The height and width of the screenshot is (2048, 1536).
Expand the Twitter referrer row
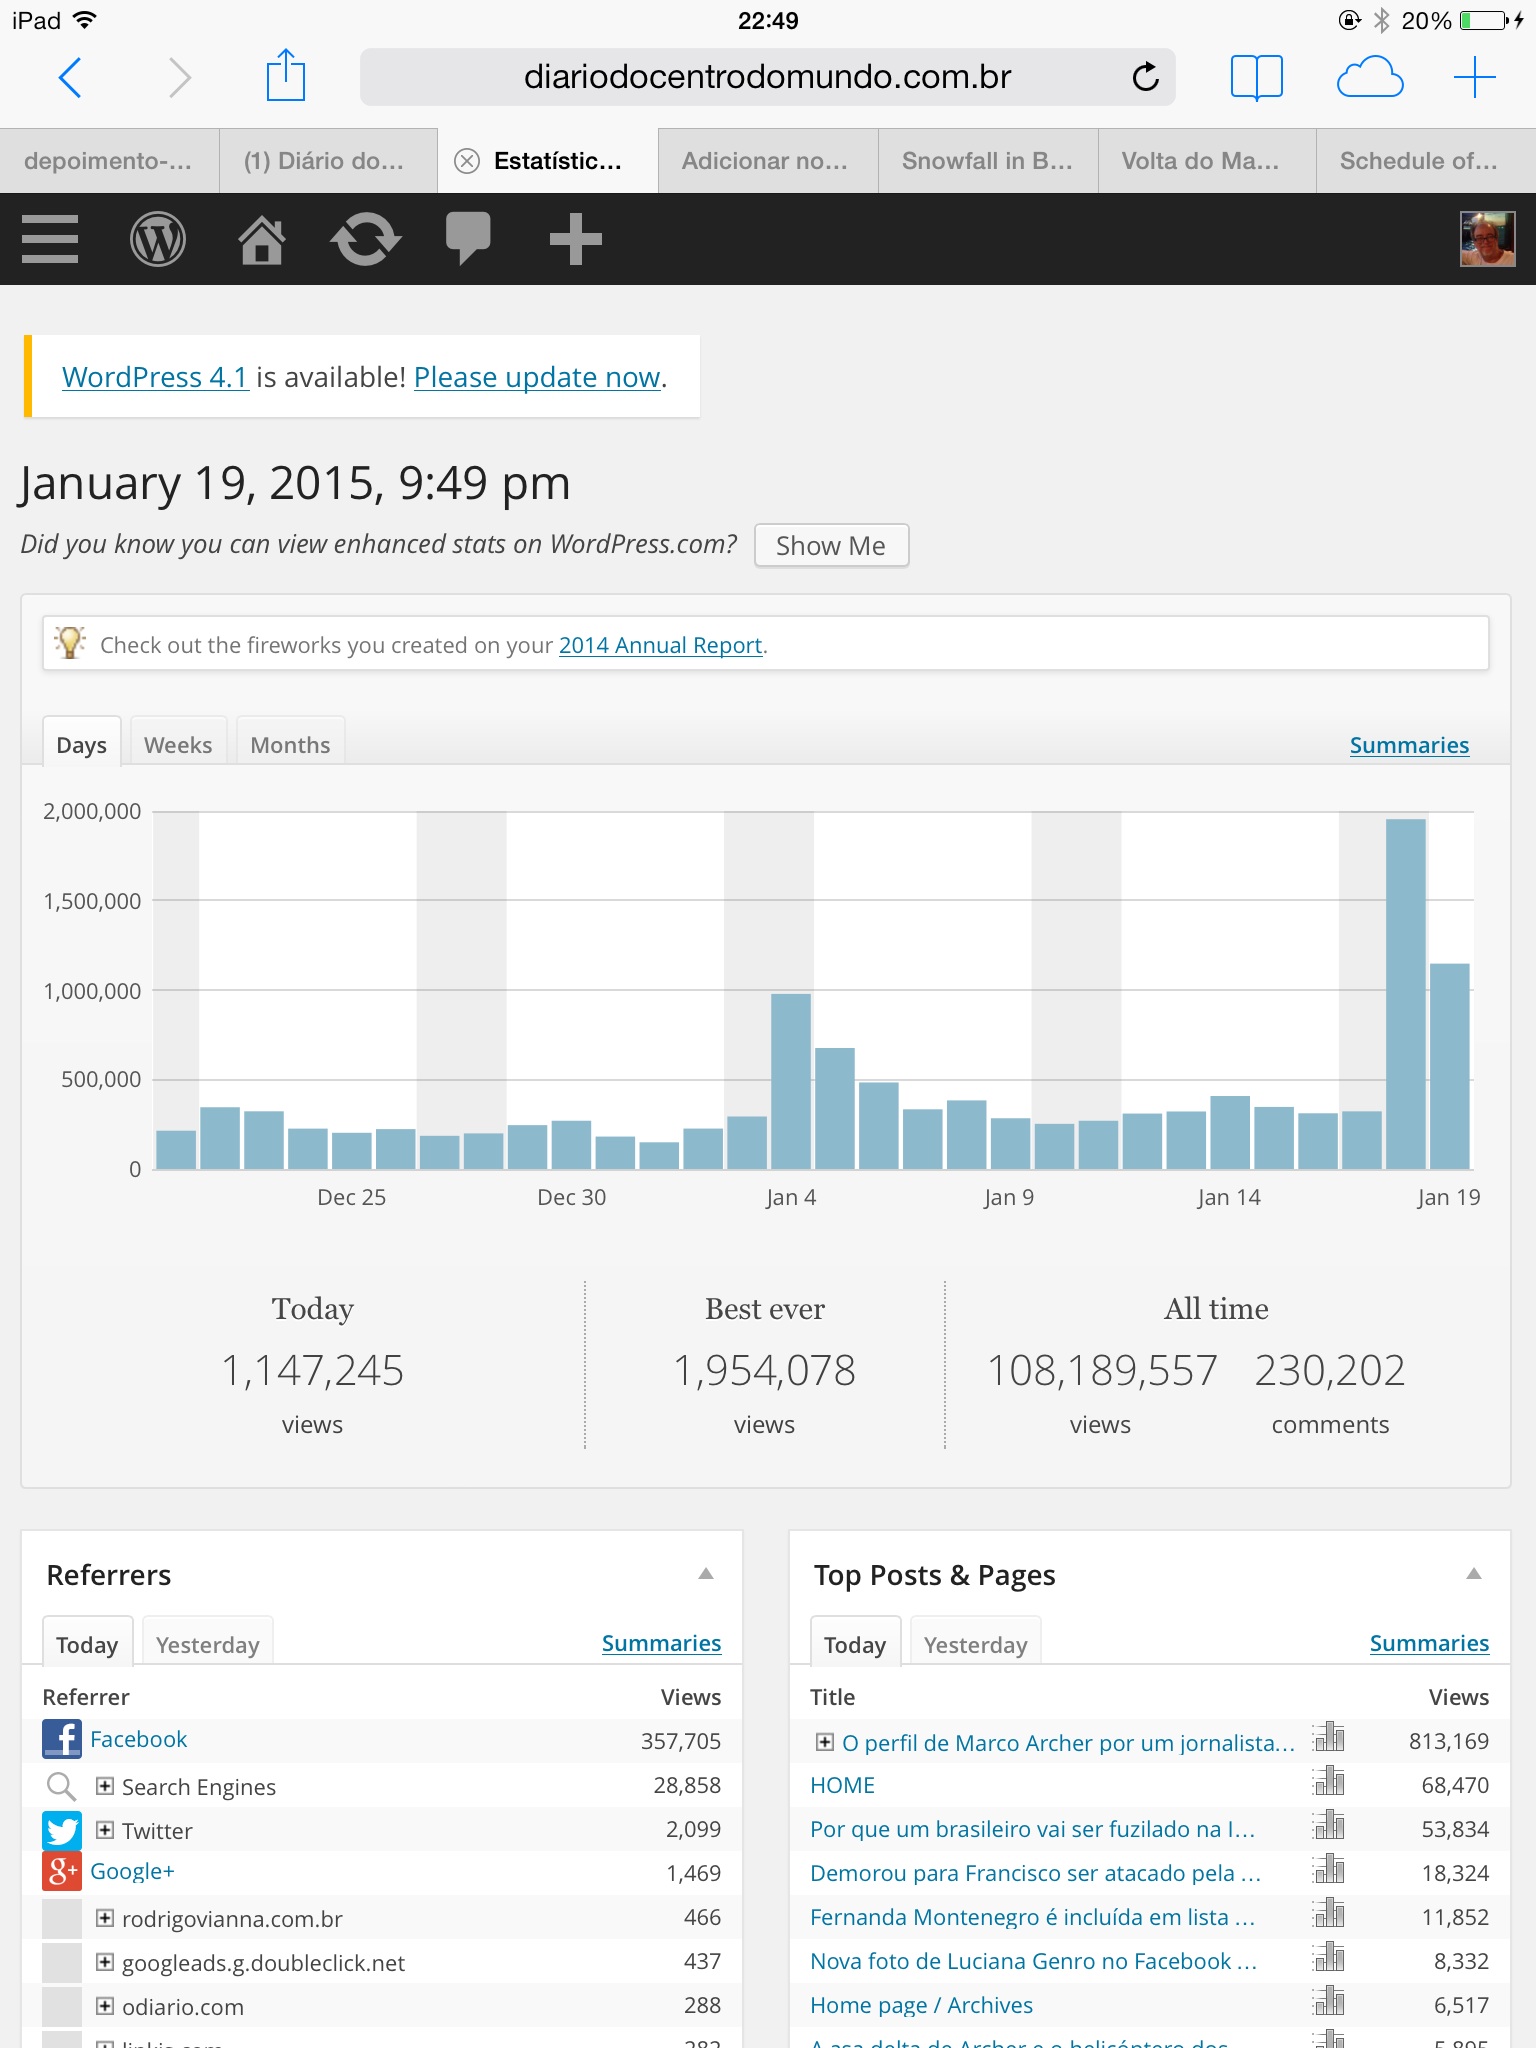105,1830
